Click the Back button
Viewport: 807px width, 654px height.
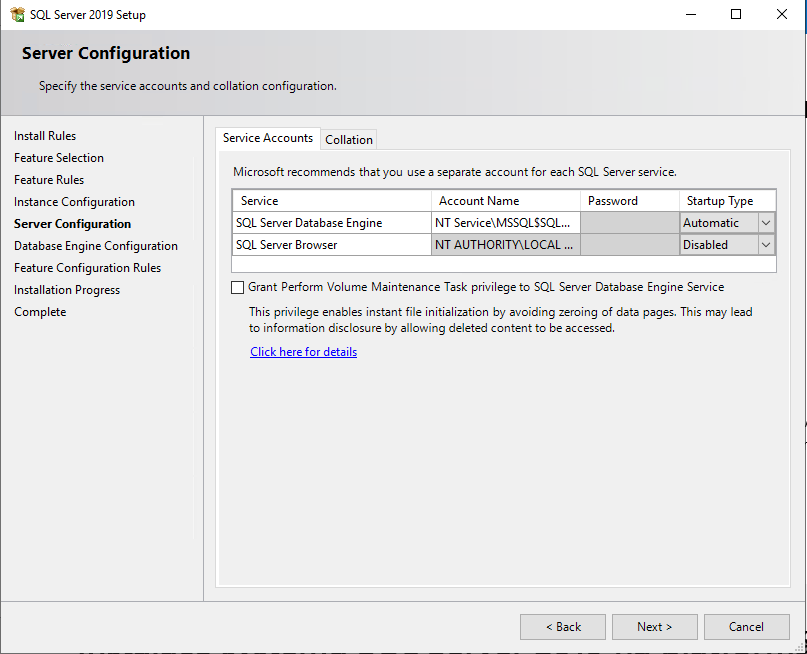[x=563, y=627]
